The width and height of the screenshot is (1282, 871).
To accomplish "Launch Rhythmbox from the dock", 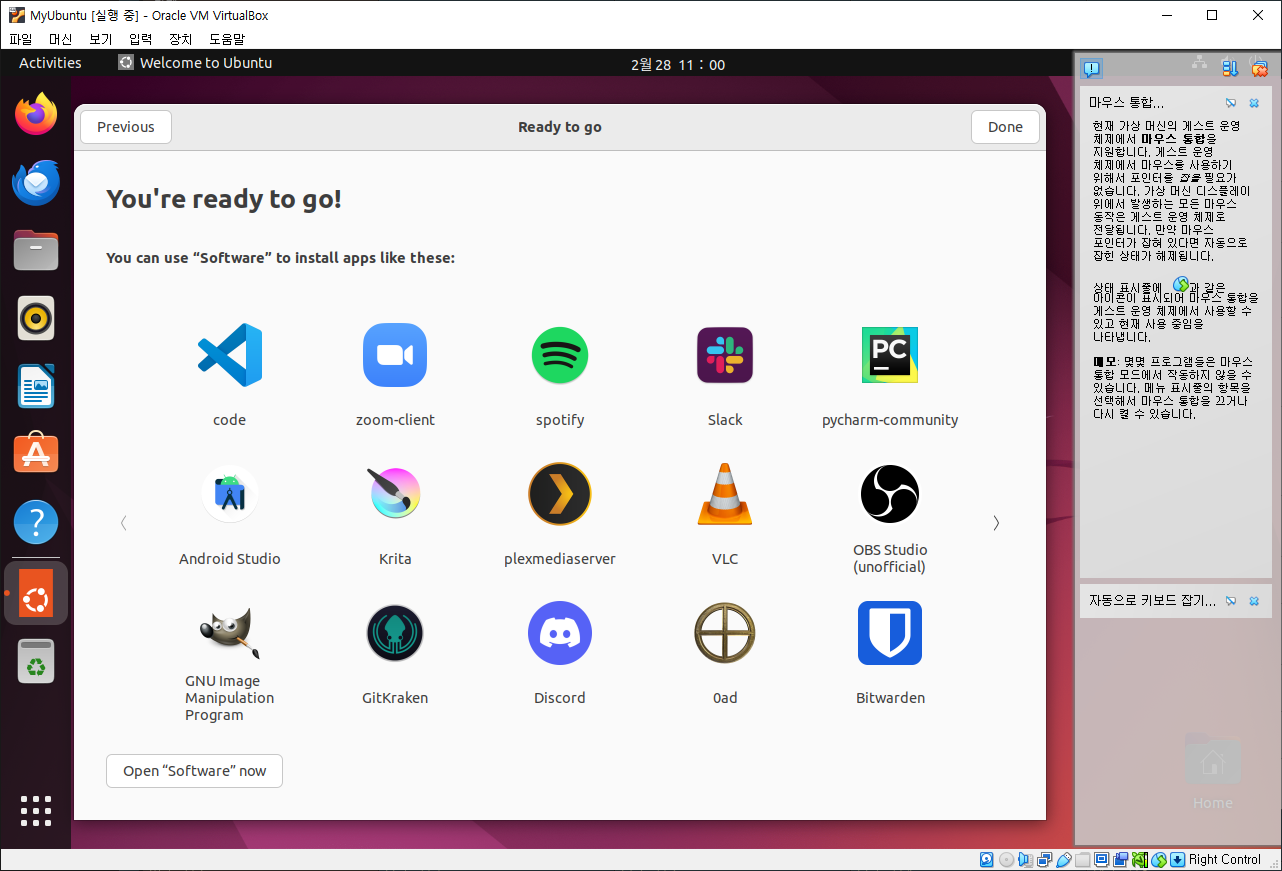I will tap(36, 318).
